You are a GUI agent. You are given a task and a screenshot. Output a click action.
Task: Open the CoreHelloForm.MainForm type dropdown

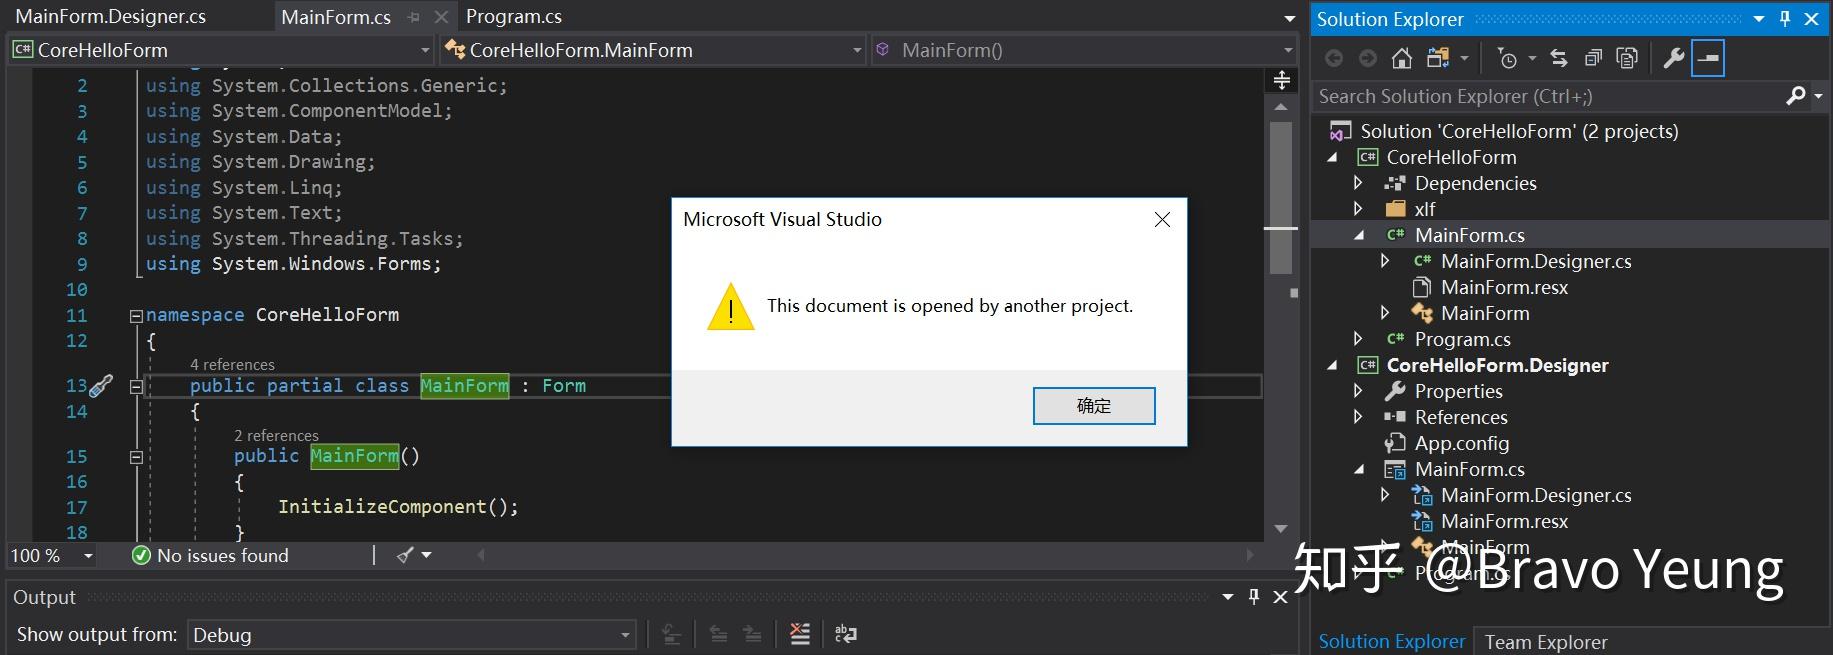[857, 50]
